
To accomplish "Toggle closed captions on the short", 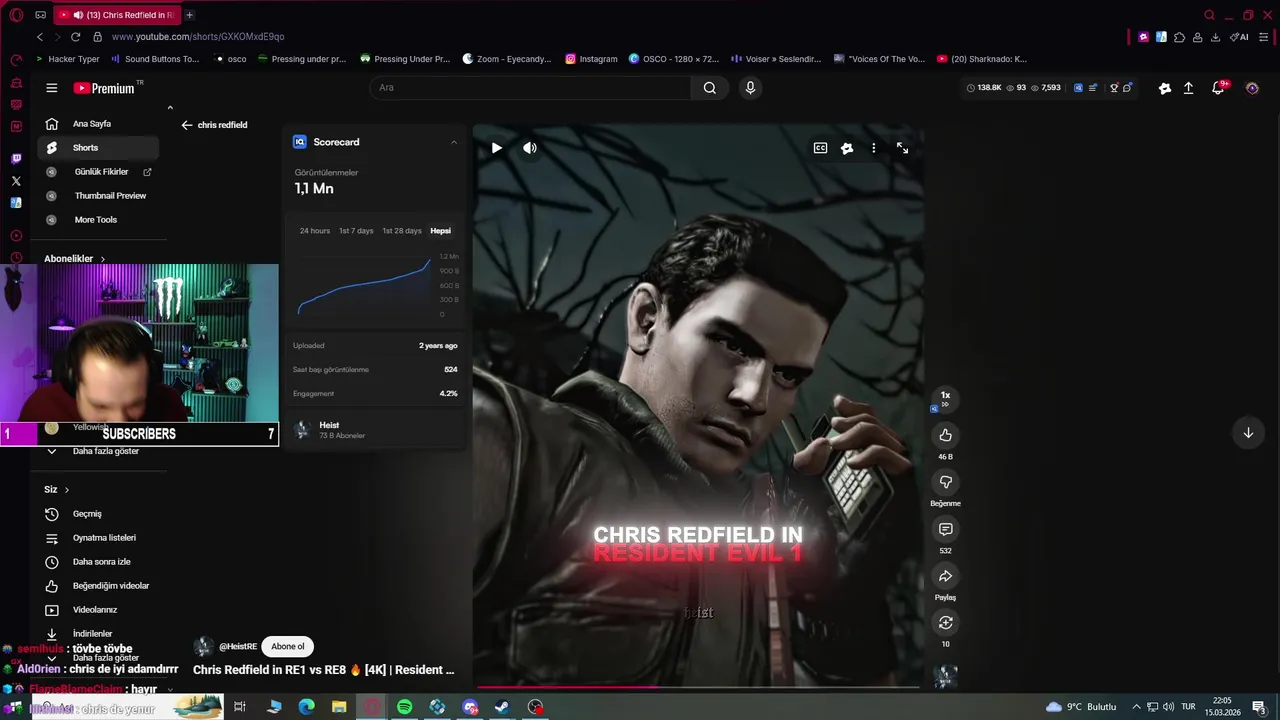I will point(820,148).
